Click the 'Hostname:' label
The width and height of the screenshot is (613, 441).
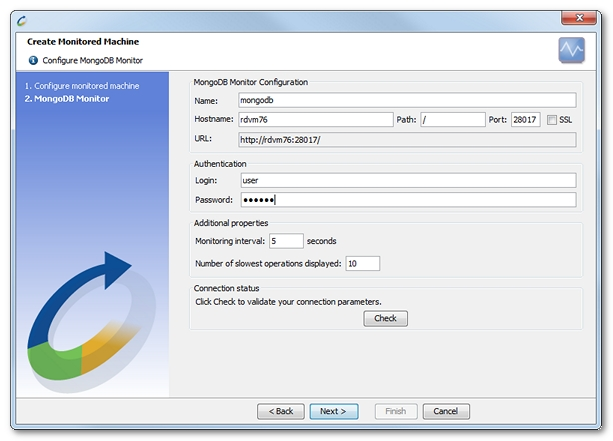tap(214, 119)
